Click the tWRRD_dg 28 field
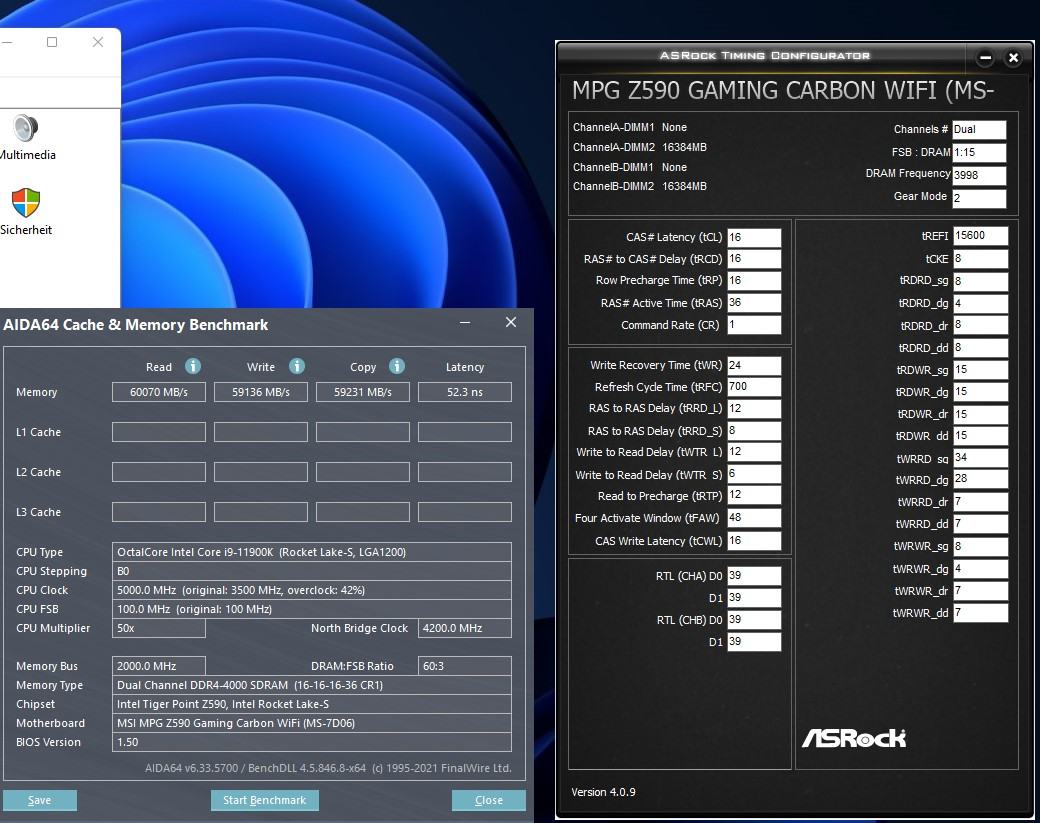The image size is (1040, 823). point(981,479)
